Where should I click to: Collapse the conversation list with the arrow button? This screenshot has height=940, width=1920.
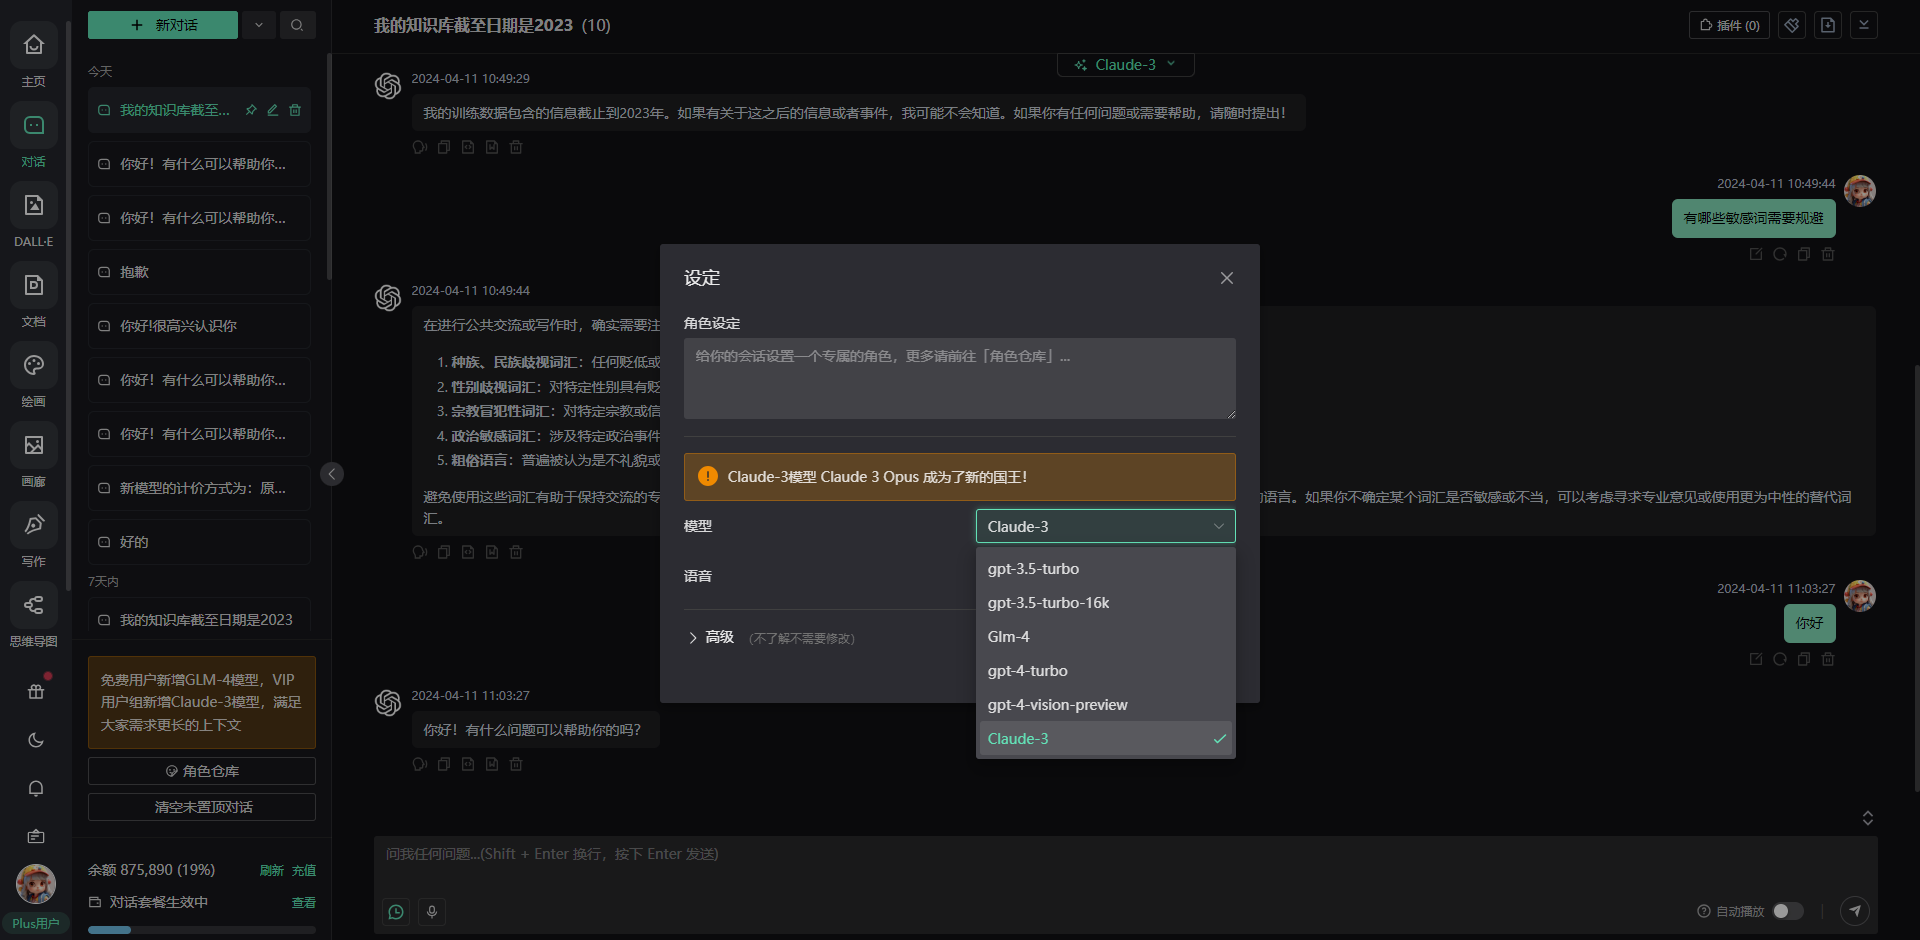pos(332,474)
